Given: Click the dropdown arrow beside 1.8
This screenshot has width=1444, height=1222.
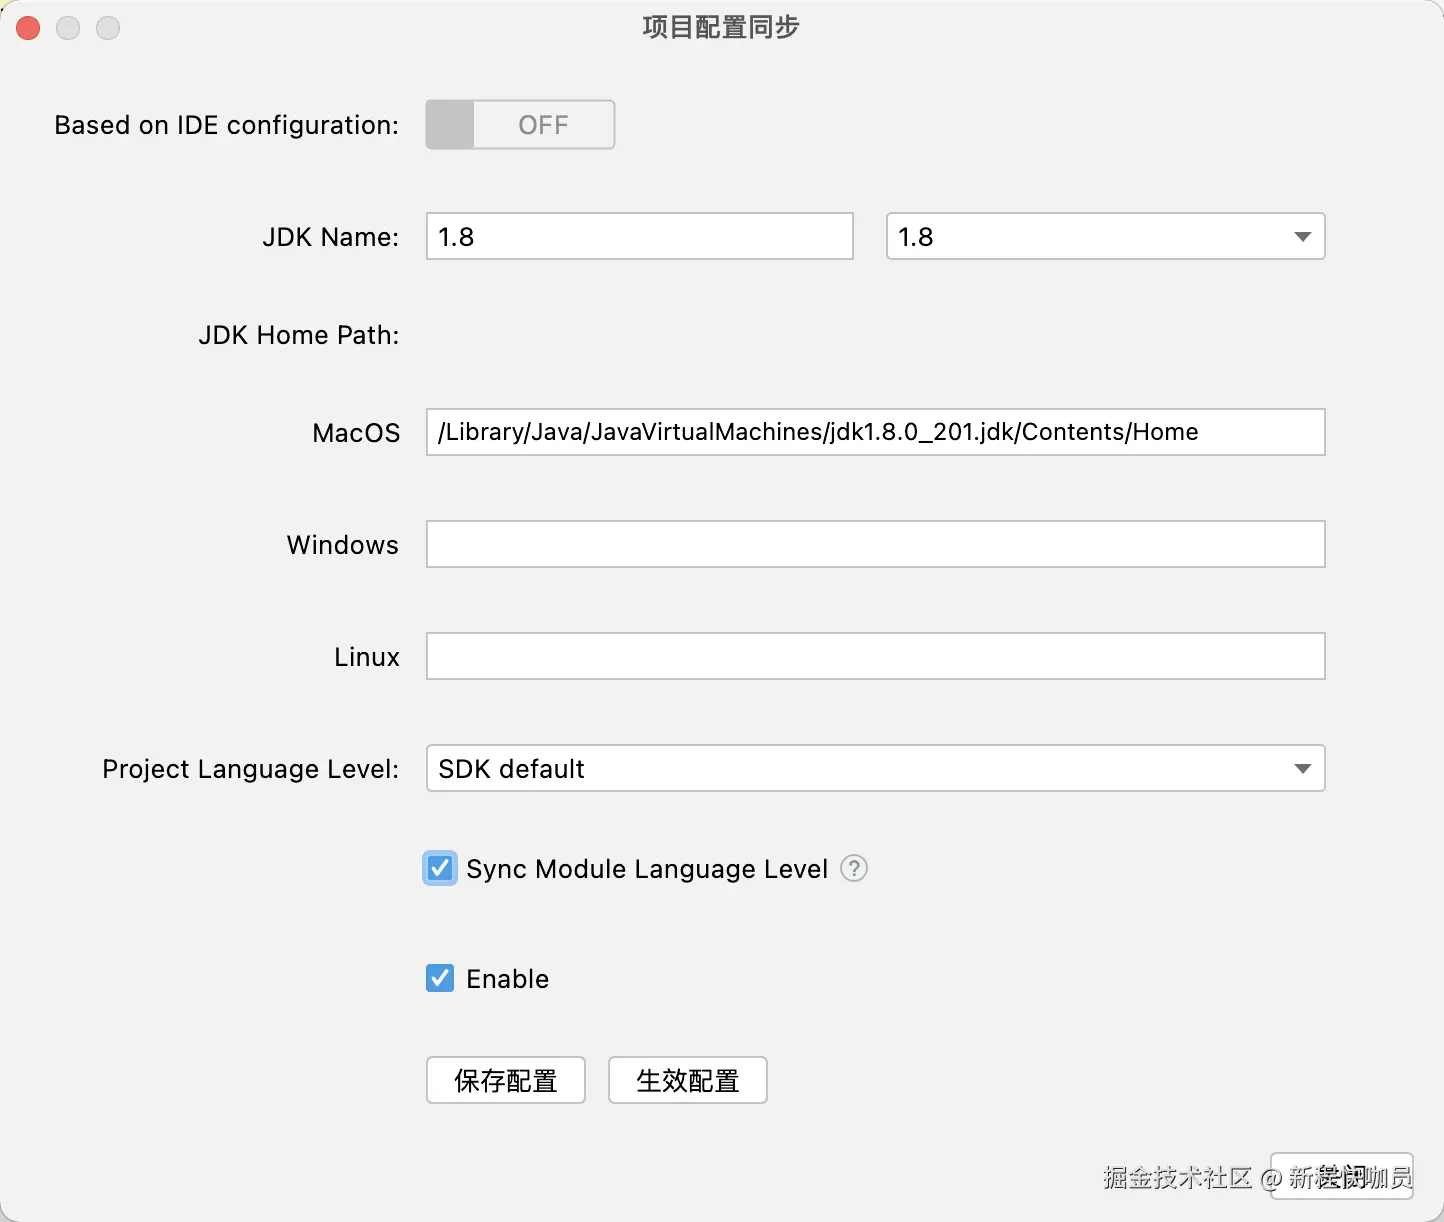Looking at the screenshot, I should click(x=1301, y=236).
